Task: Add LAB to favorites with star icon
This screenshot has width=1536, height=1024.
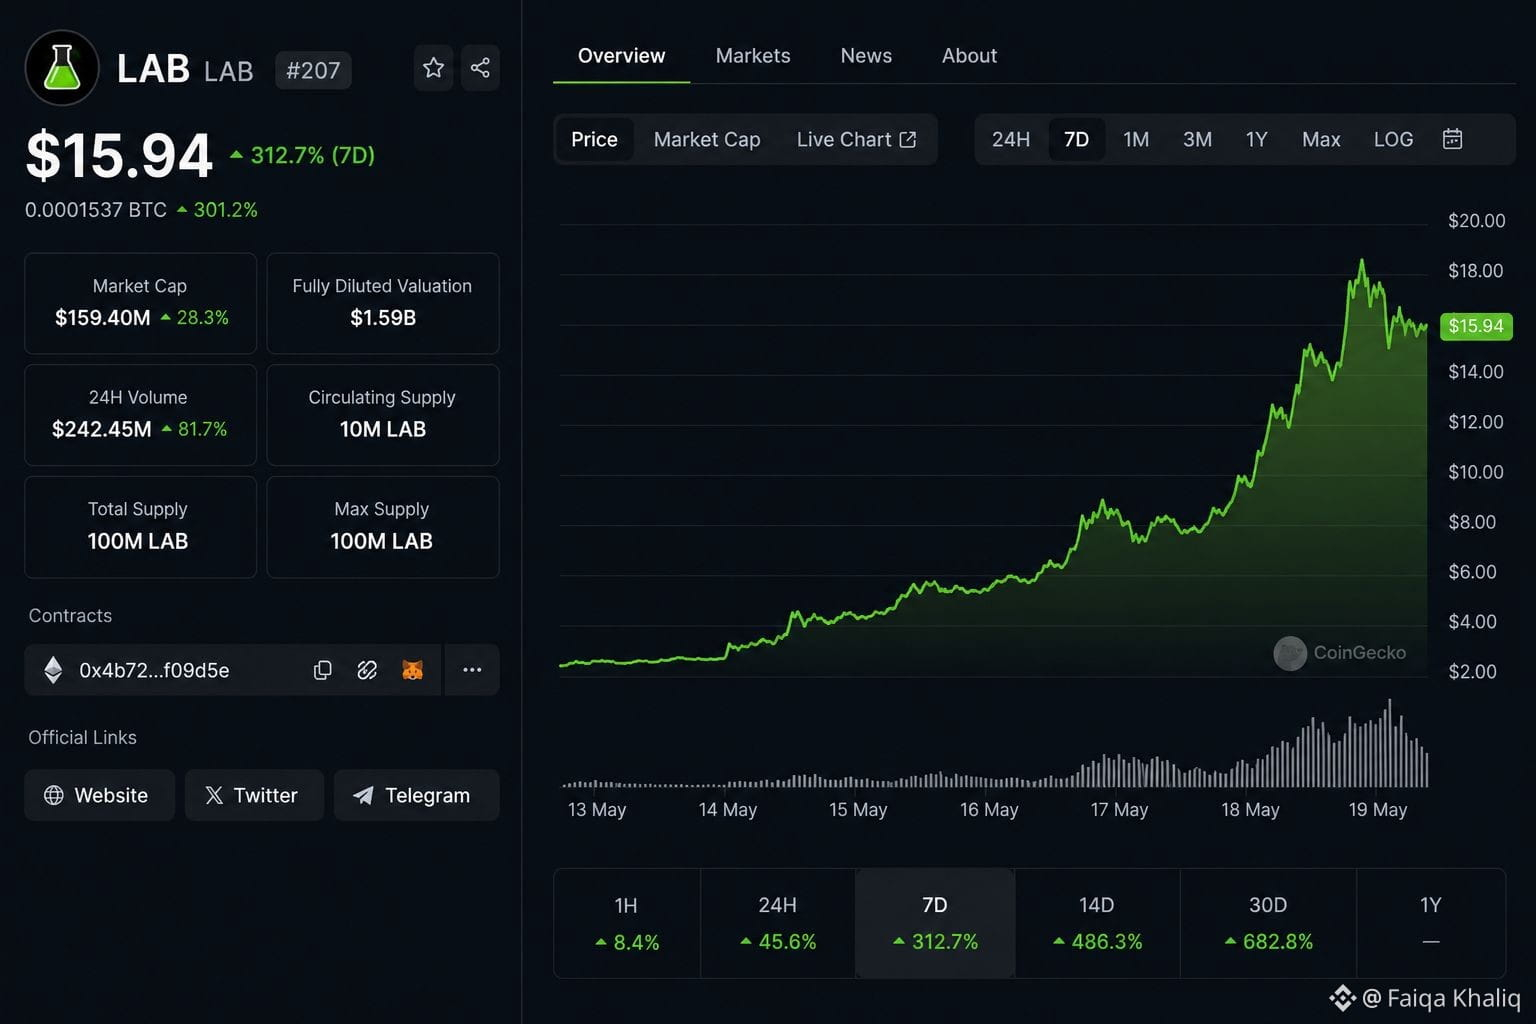Action: click(433, 68)
